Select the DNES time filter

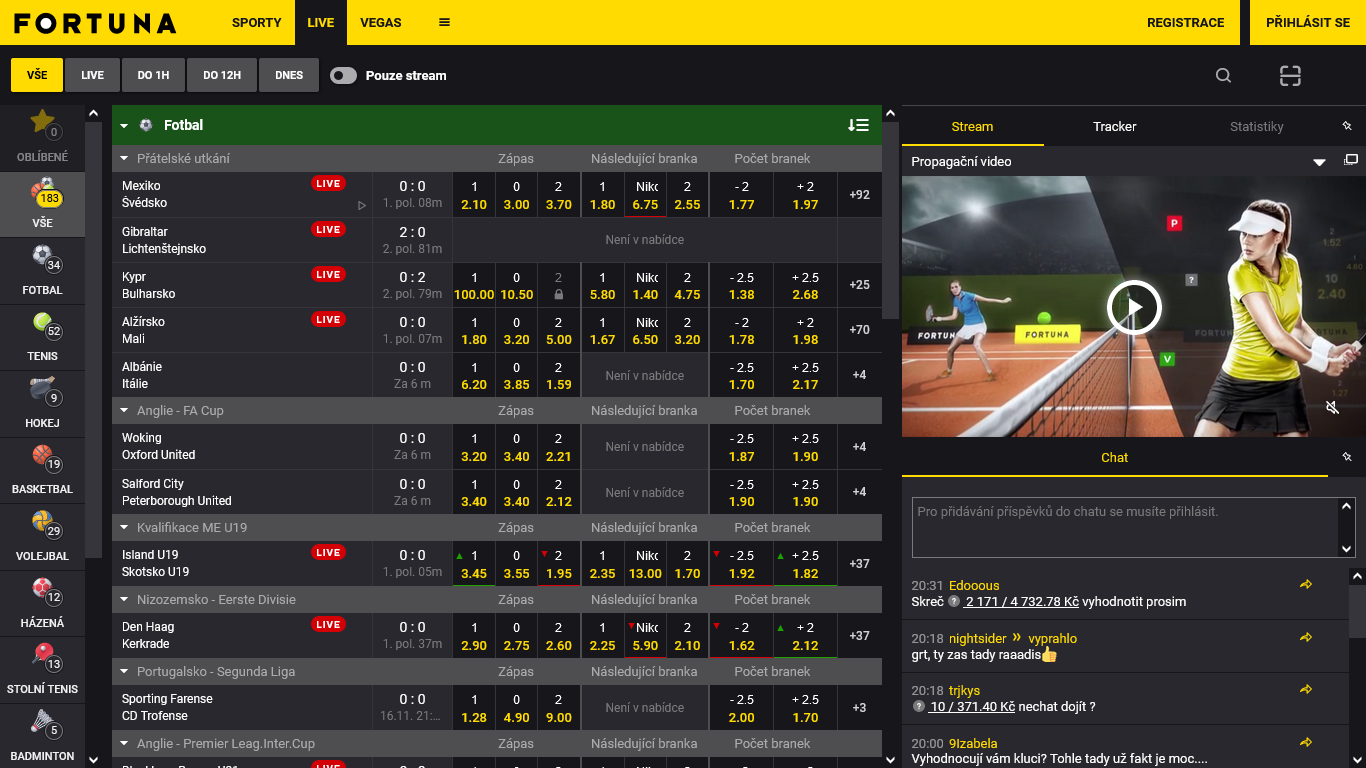point(289,75)
